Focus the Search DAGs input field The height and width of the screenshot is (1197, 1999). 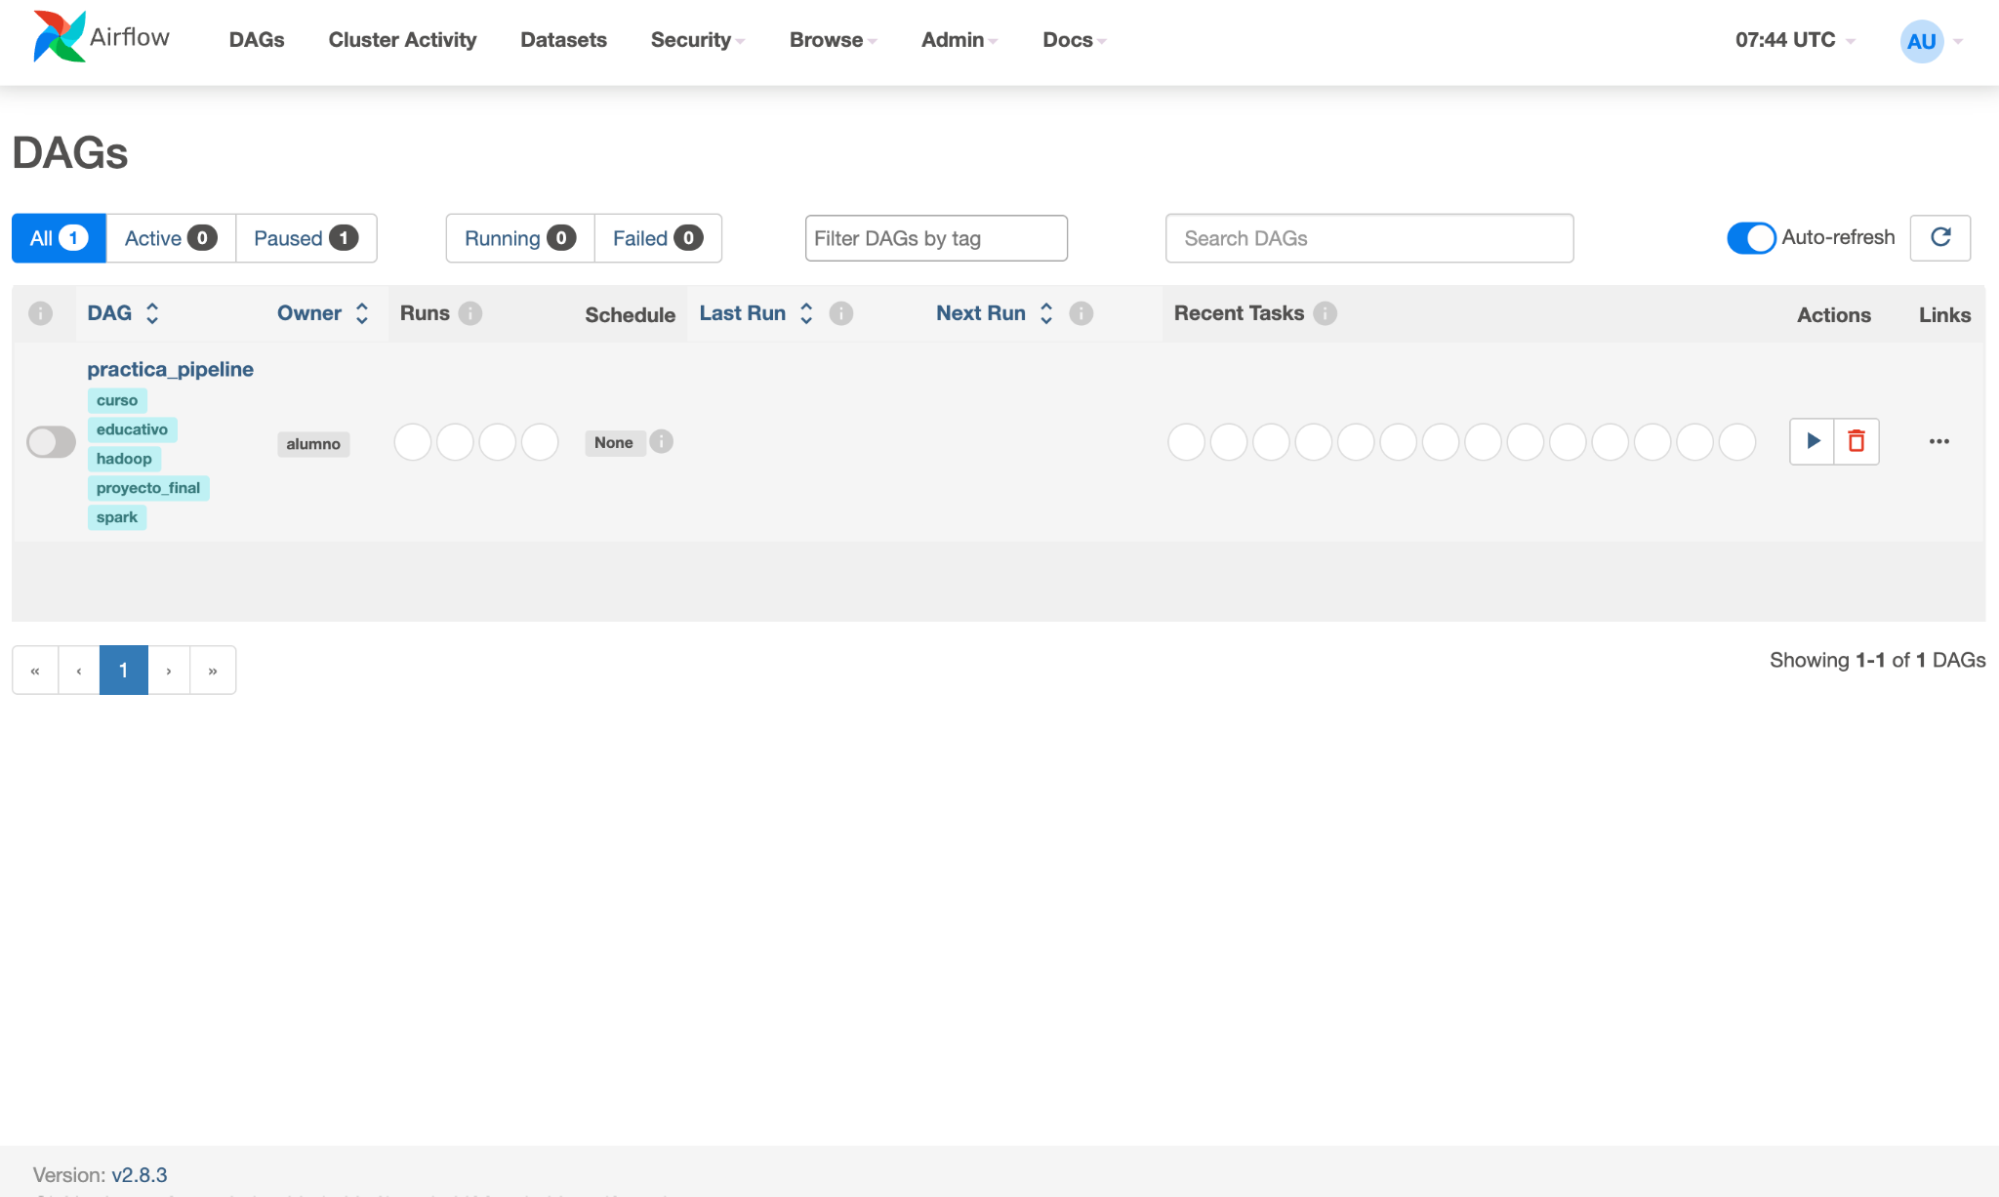[x=1369, y=238]
